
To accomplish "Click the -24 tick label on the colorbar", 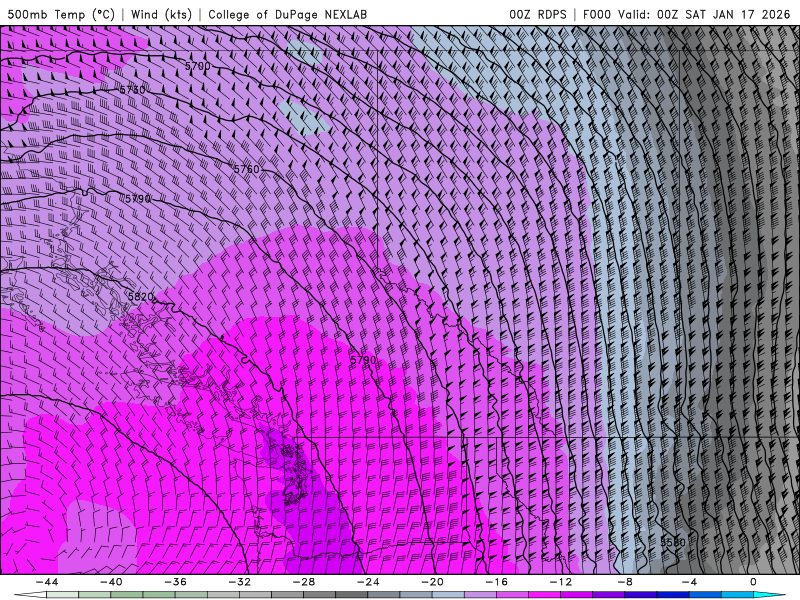I will (x=368, y=582).
